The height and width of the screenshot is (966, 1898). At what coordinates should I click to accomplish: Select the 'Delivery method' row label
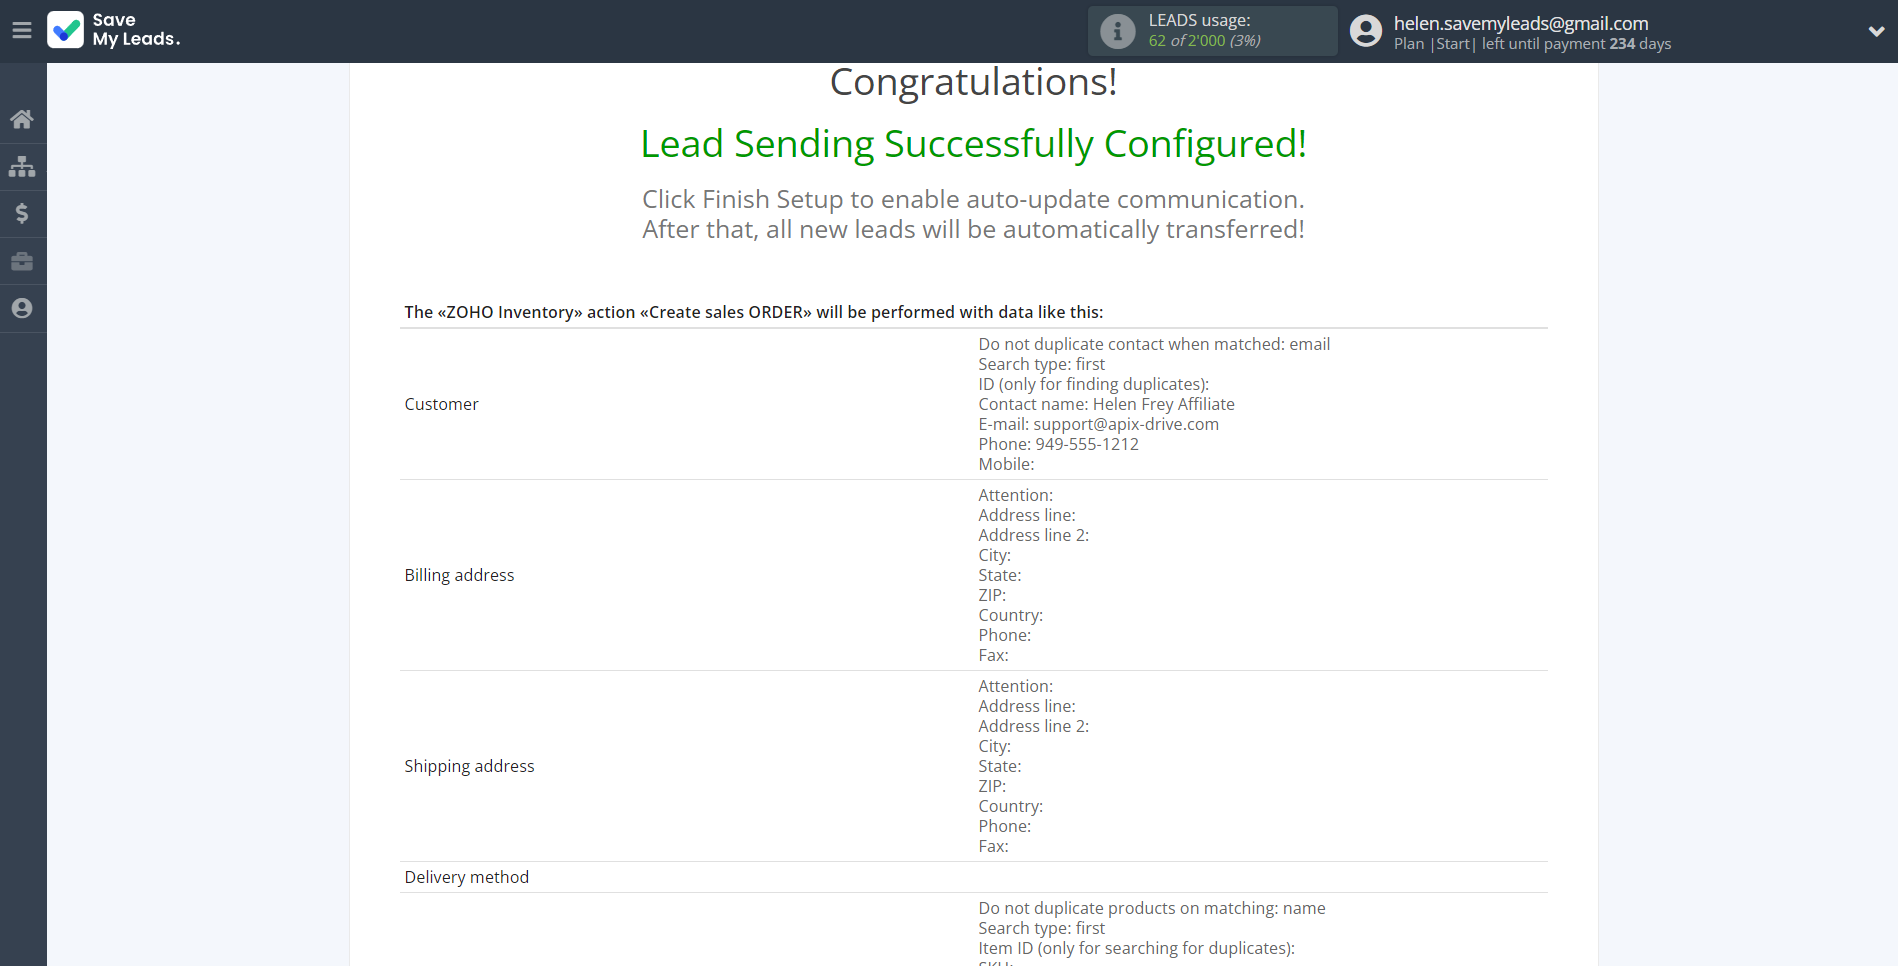click(x=466, y=877)
